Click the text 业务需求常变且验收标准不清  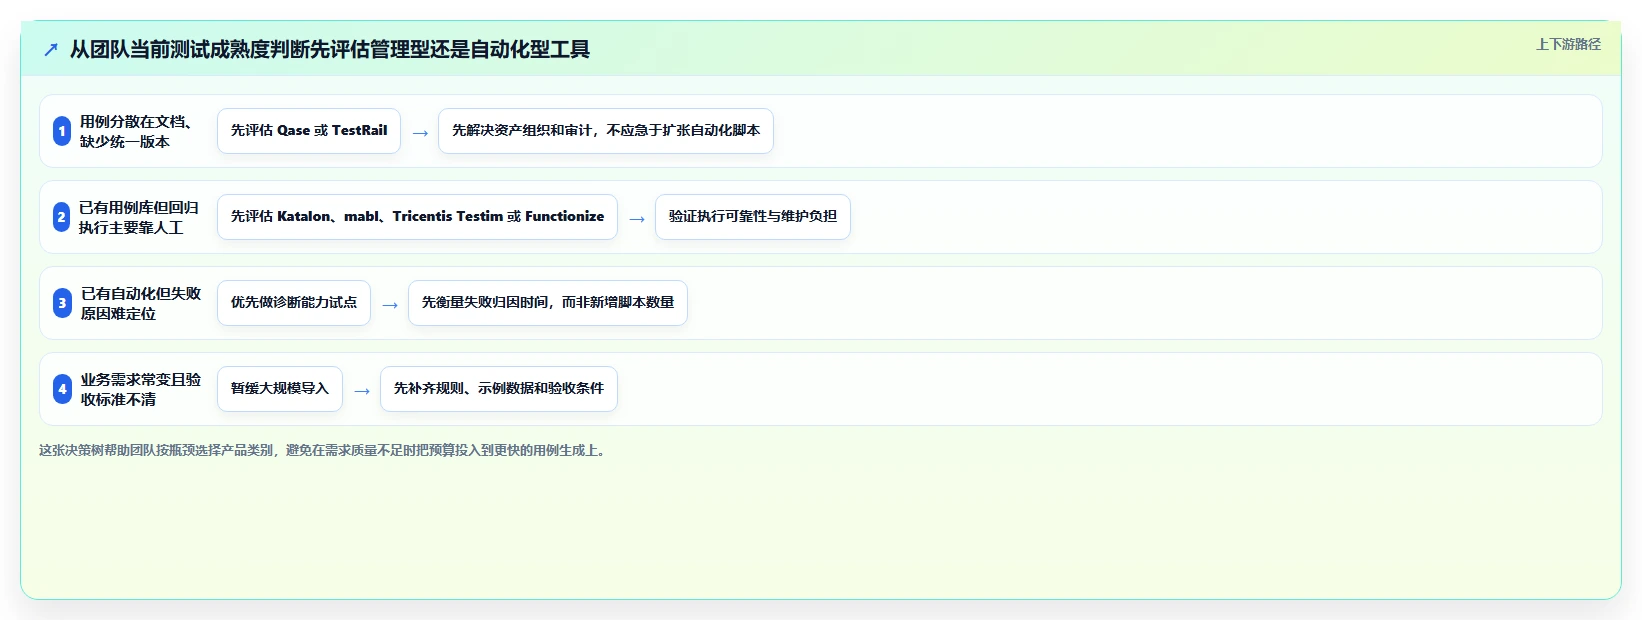click(x=141, y=389)
